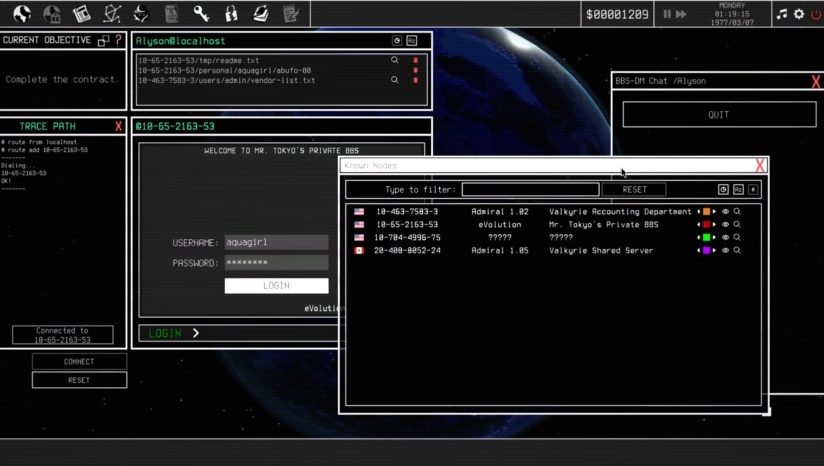The height and width of the screenshot is (466, 824).
Task: Open the music player note icon
Action: pos(782,14)
